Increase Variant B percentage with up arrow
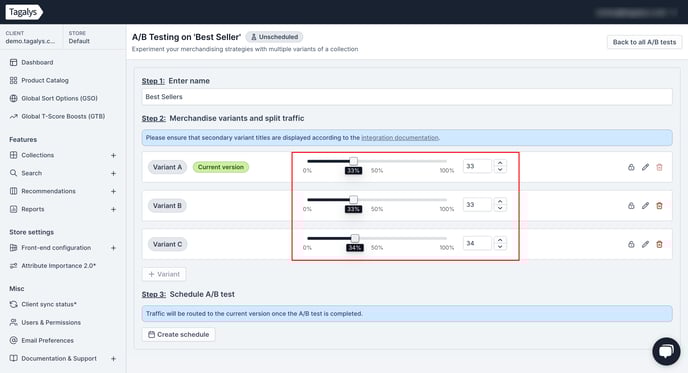This screenshot has height=373, width=688. (500, 201)
